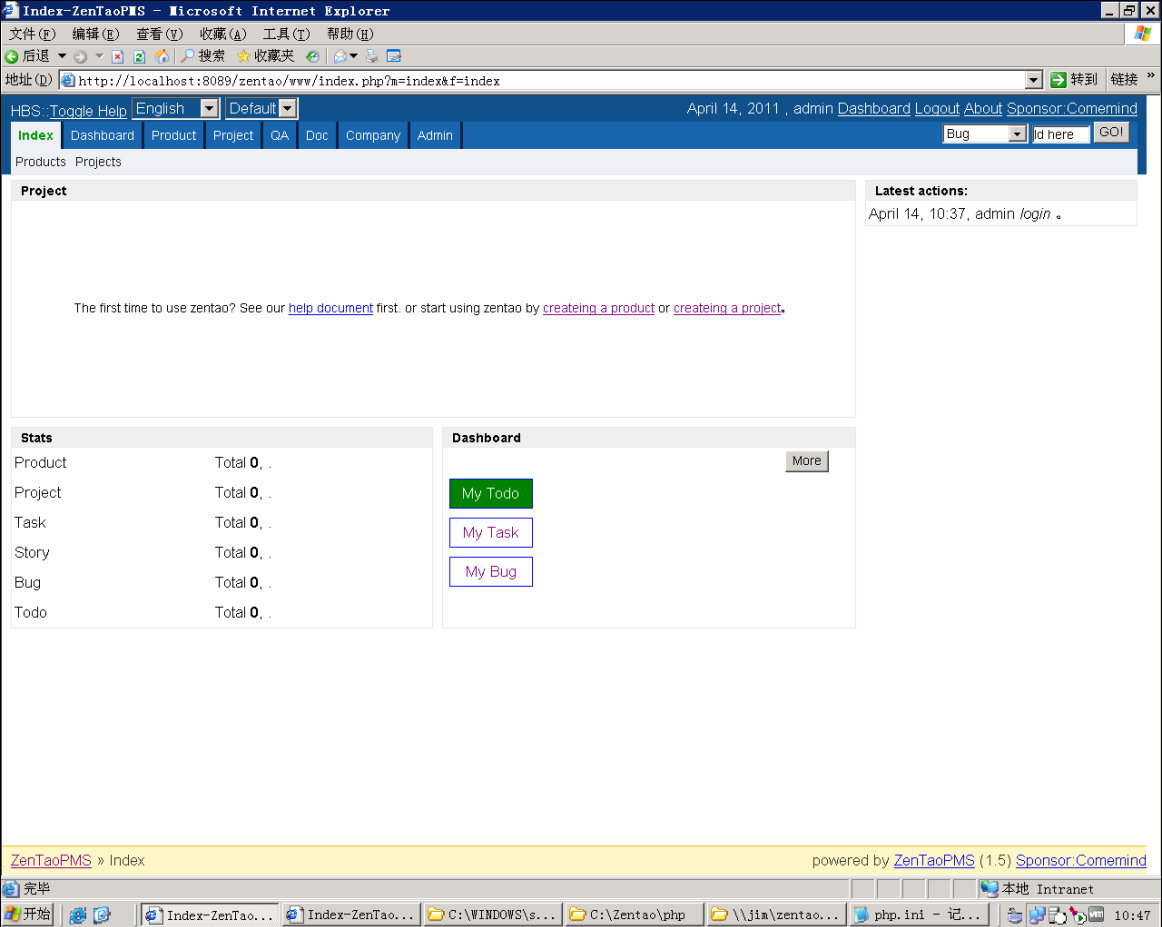
Task: Expand the address bar history dropdown
Action: tap(1034, 80)
